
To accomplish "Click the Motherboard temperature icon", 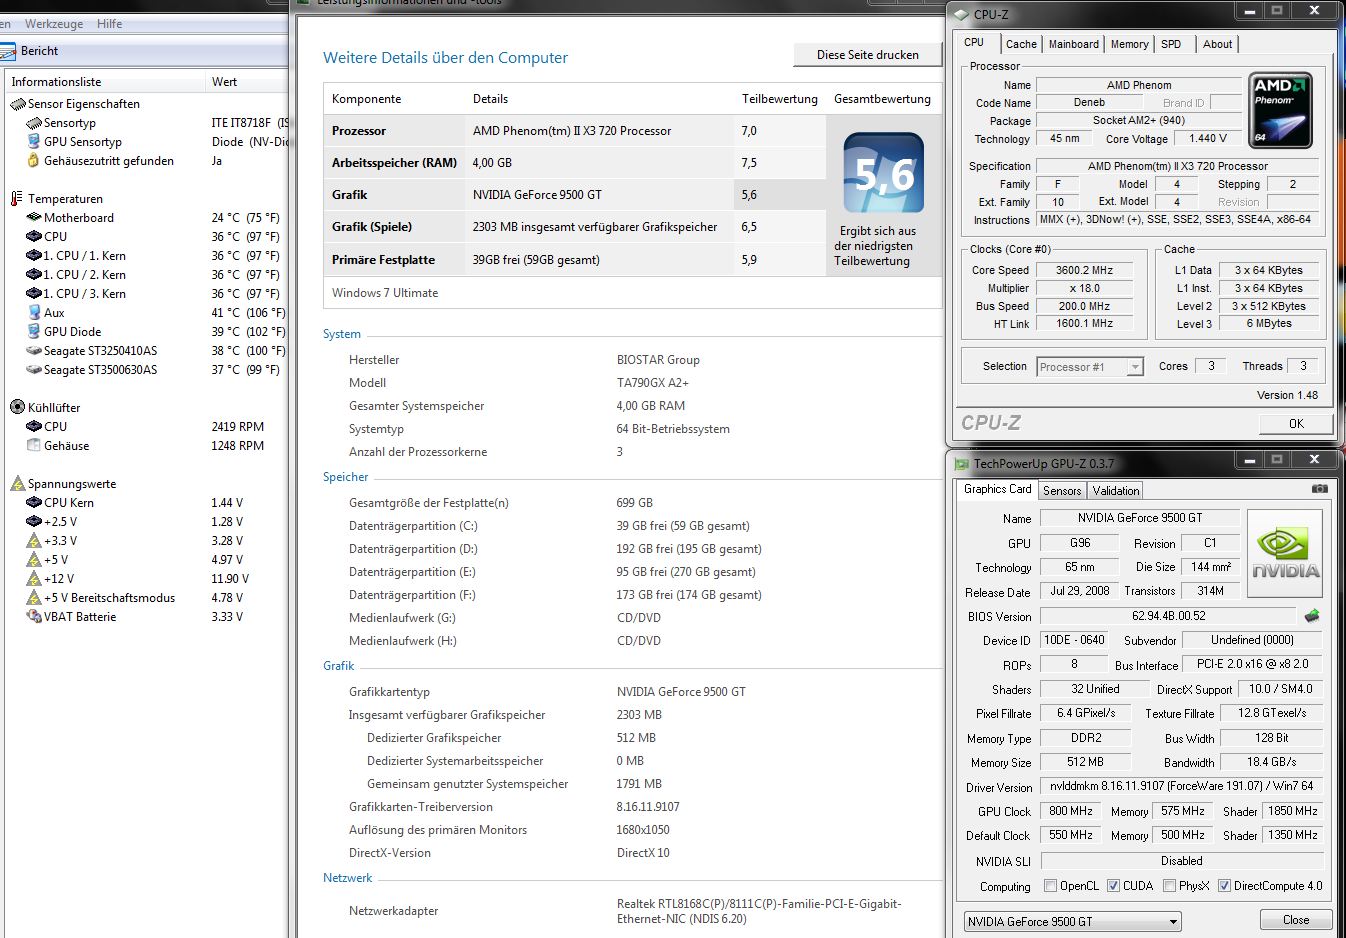I will (x=34, y=218).
